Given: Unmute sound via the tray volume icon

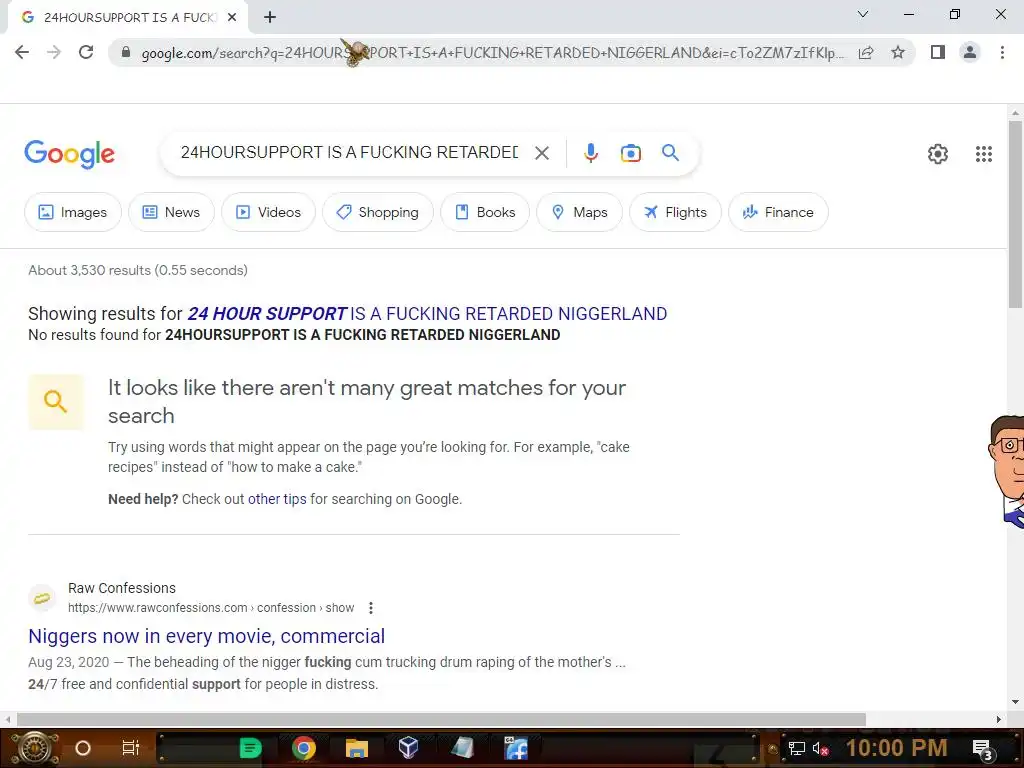Looking at the screenshot, I should coord(820,748).
